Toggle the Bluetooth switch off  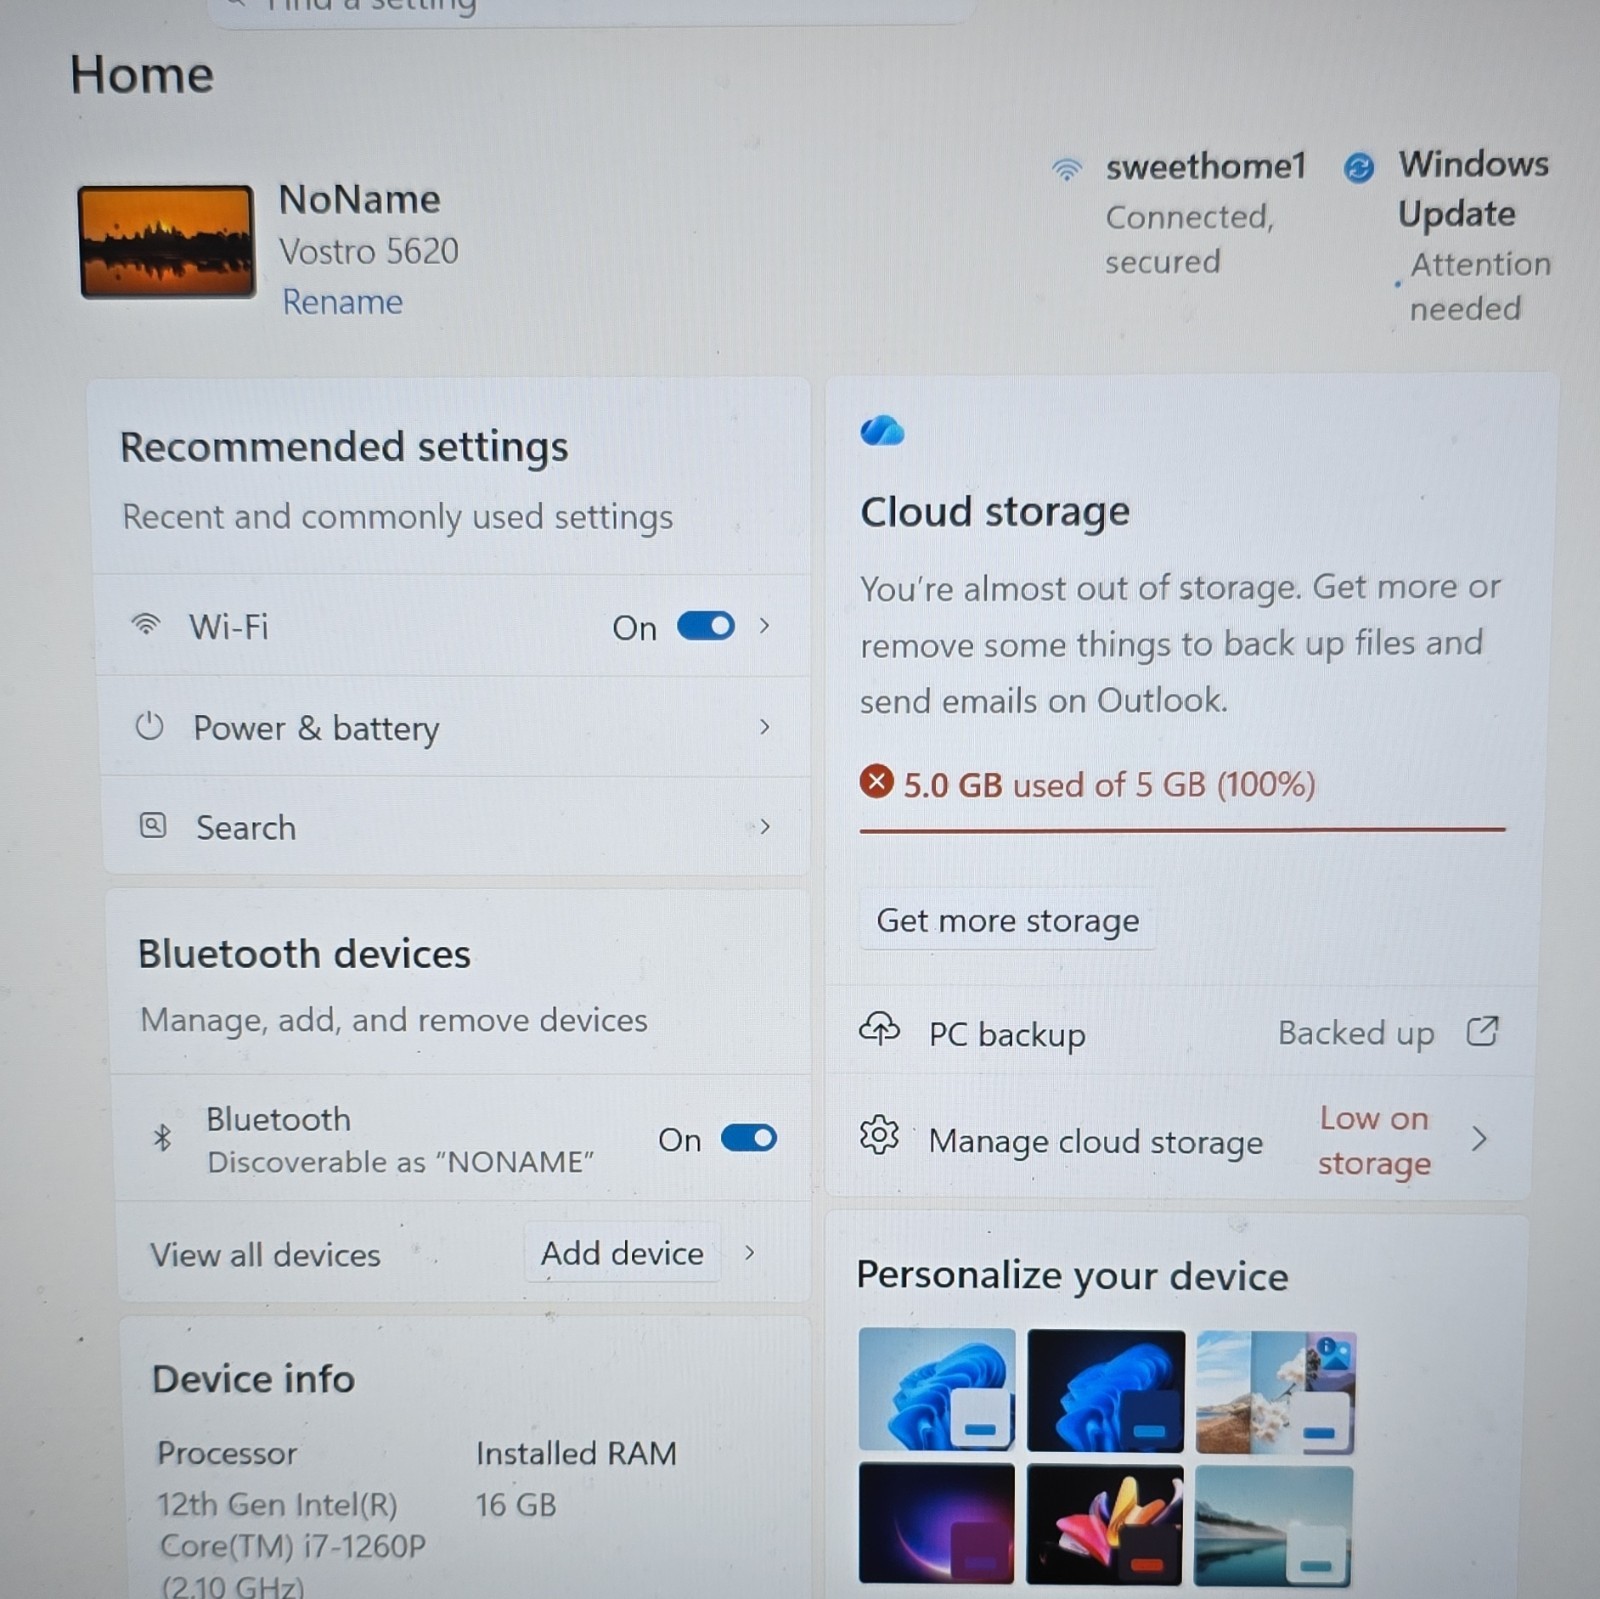(x=749, y=1138)
